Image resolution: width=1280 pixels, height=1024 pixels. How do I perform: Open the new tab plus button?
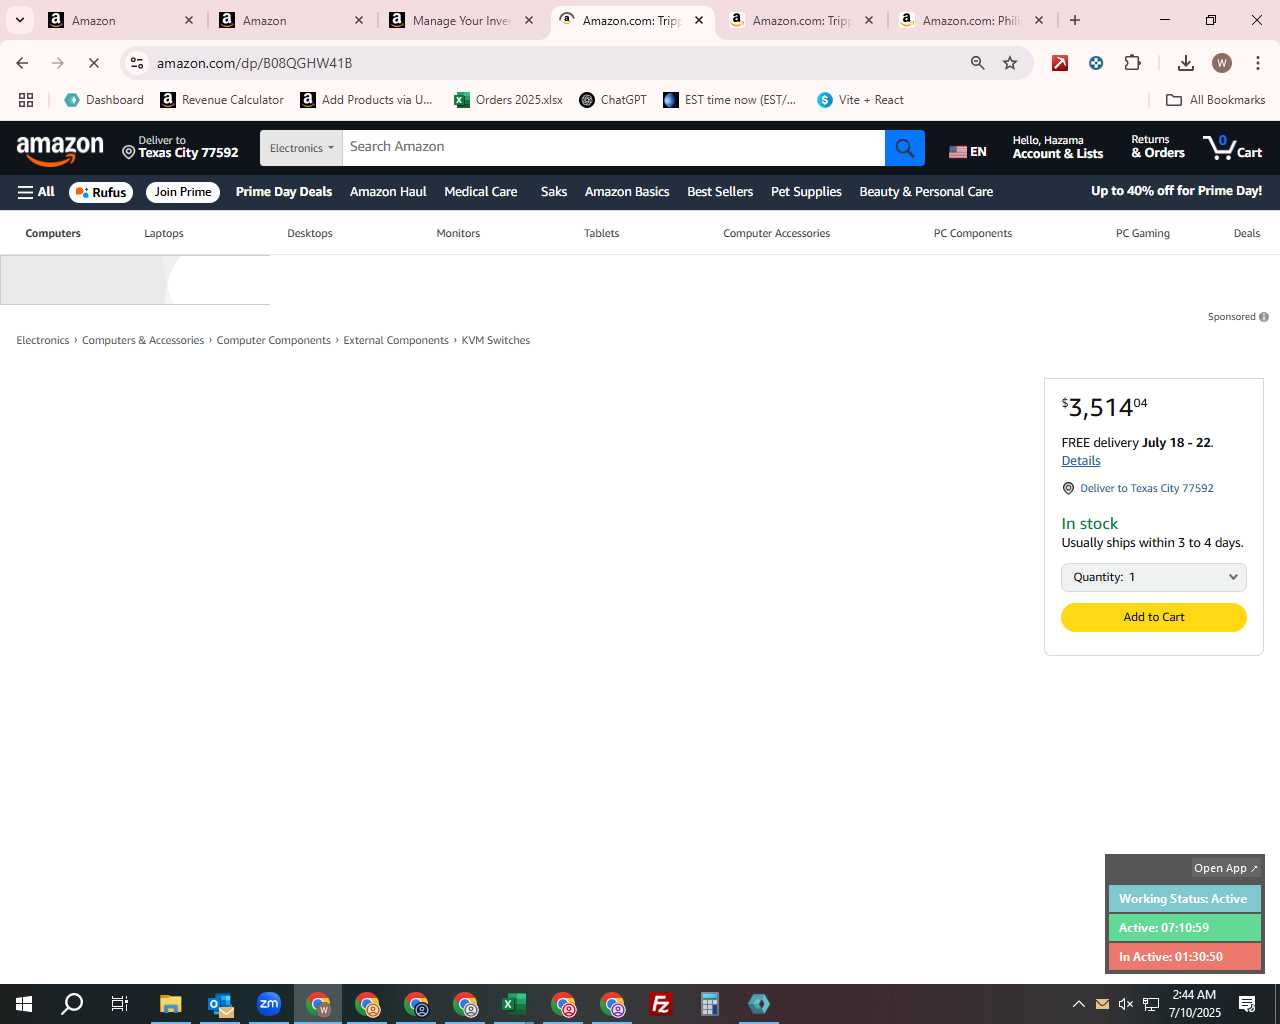[x=1075, y=20]
